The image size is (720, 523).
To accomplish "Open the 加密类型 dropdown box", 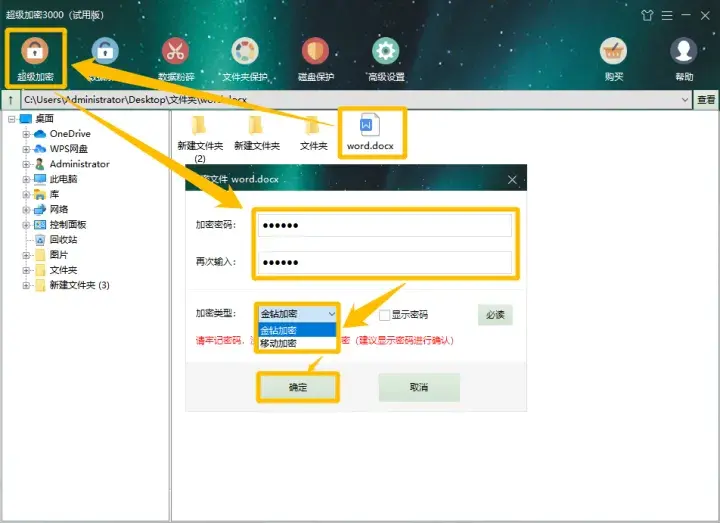I will point(298,314).
